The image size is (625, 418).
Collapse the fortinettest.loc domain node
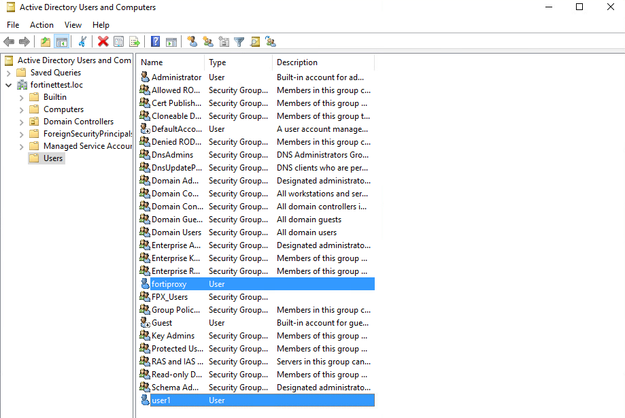coord(8,85)
